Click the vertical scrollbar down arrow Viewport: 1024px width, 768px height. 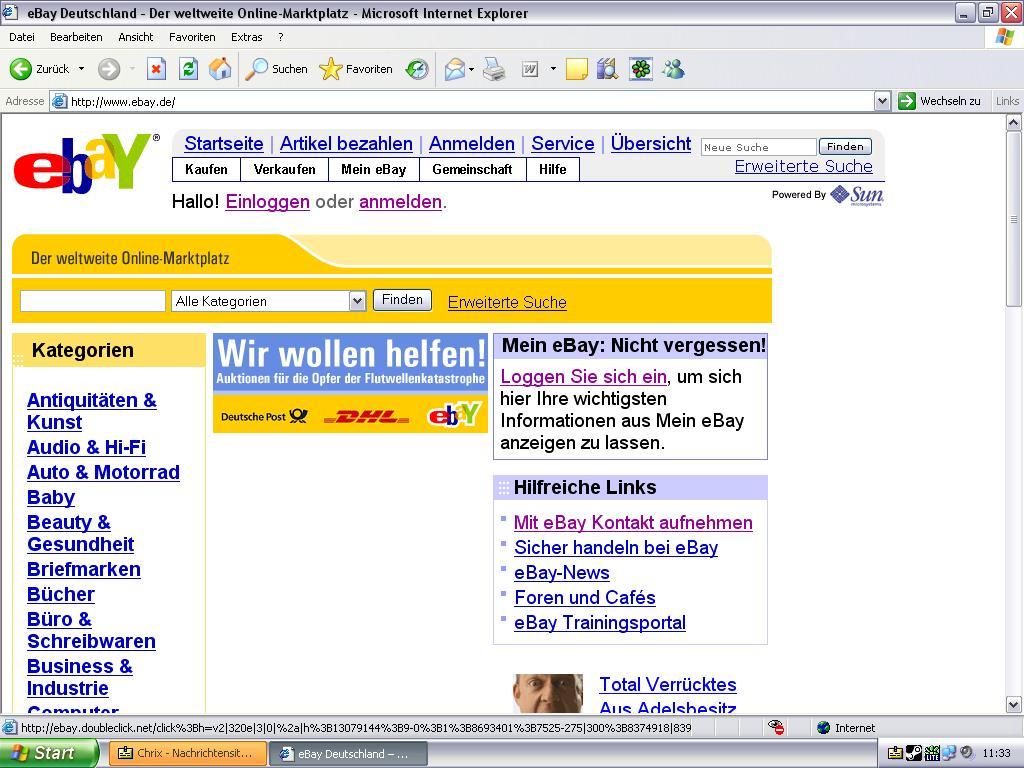(x=1014, y=704)
